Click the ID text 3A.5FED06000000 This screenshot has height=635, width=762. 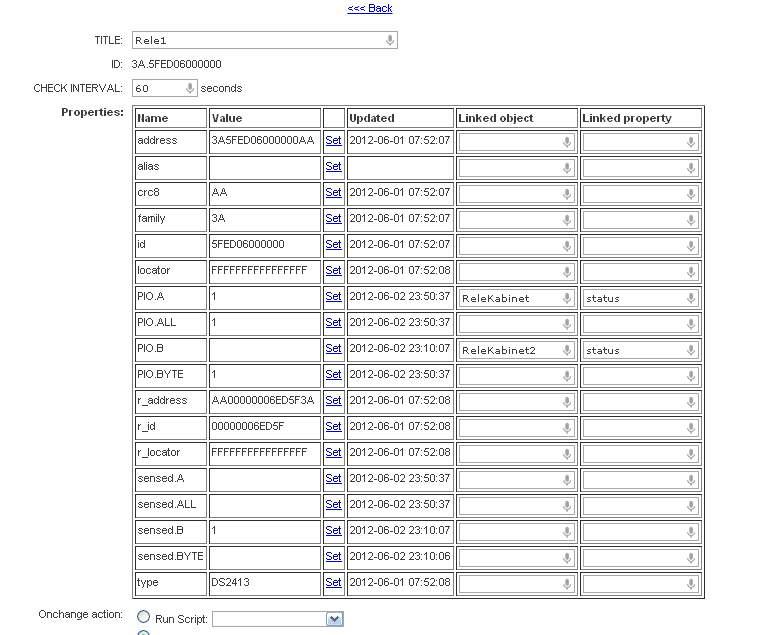176,64
